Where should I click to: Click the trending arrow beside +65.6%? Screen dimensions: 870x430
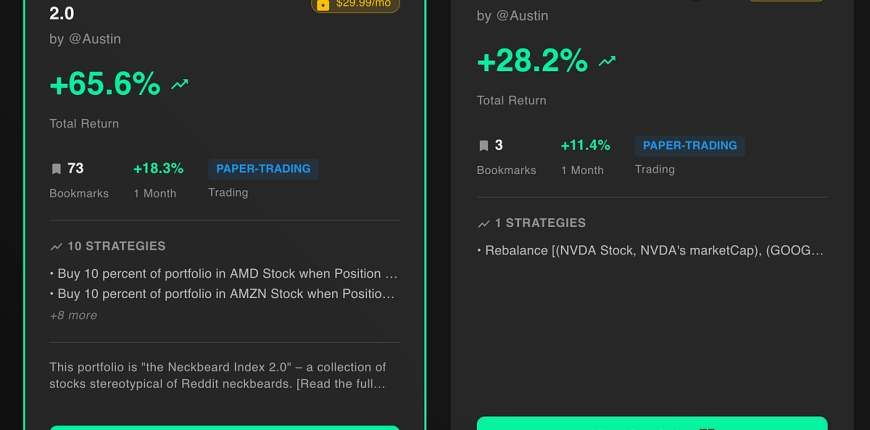point(180,84)
